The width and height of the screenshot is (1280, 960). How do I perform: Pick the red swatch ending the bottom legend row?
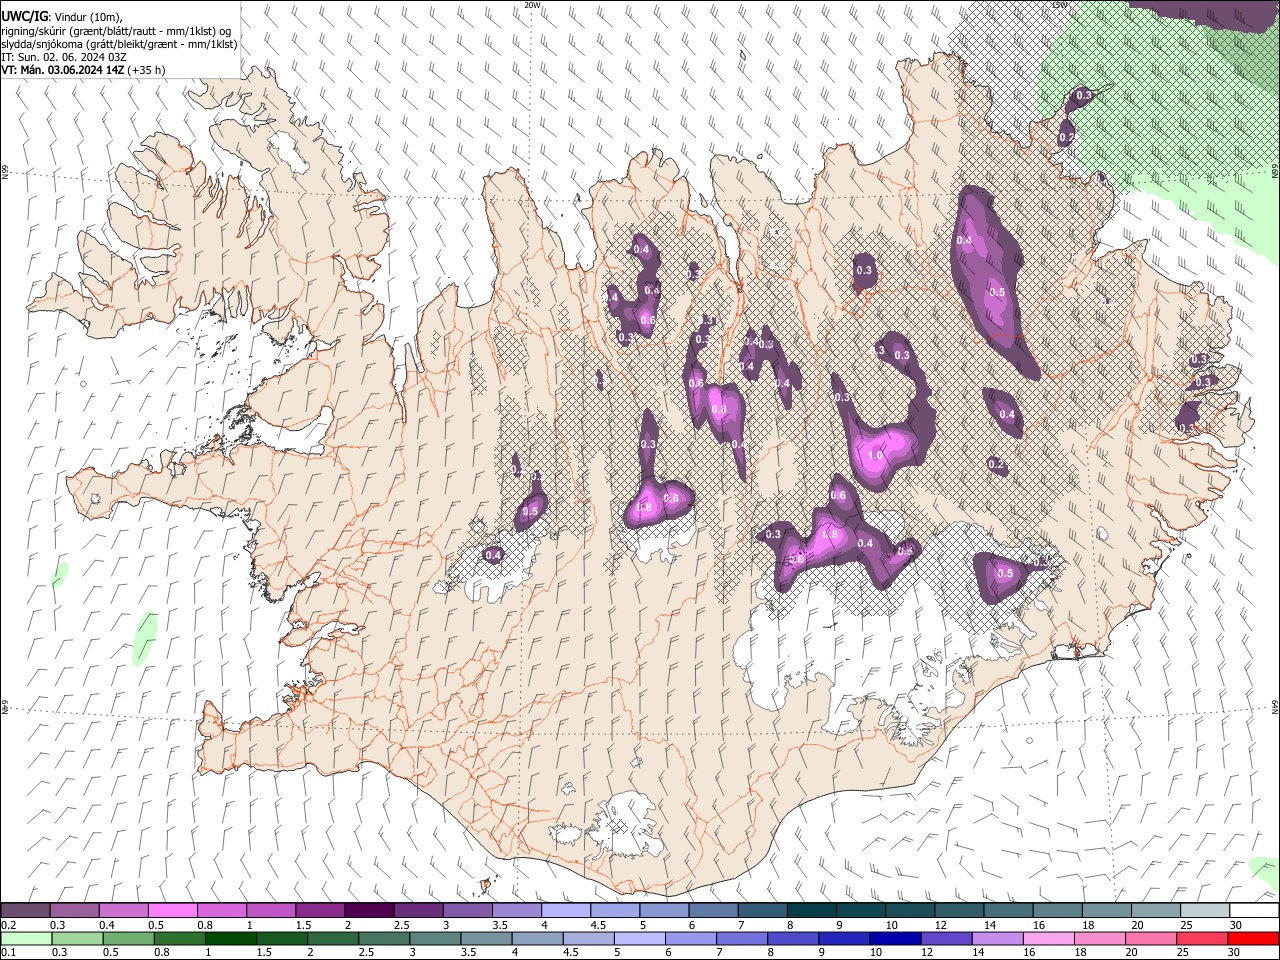point(1253,939)
